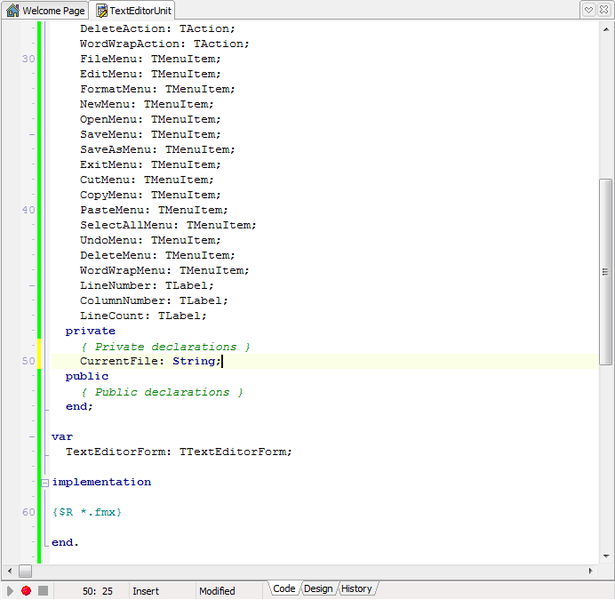The width and height of the screenshot is (615, 600).
Task: Click the Insert mode status panel
Action: 162,591
